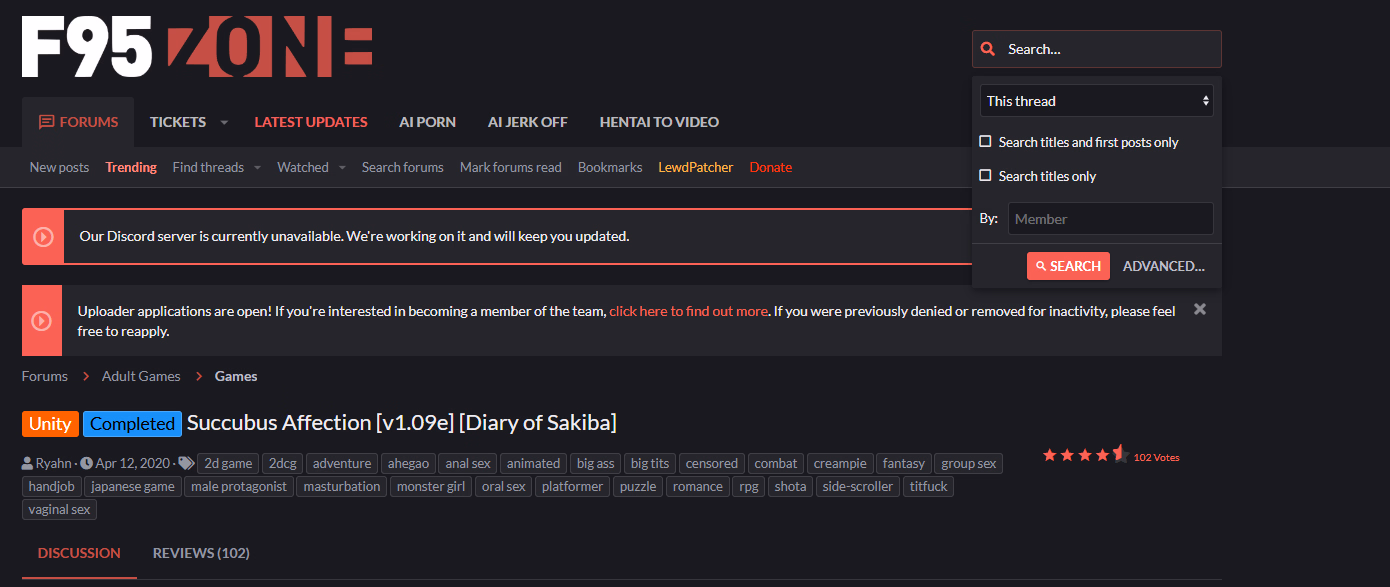The image size is (1390, 587).
Task: Follow 'click here to find out more' link
Action: click(x=689, y=311)
